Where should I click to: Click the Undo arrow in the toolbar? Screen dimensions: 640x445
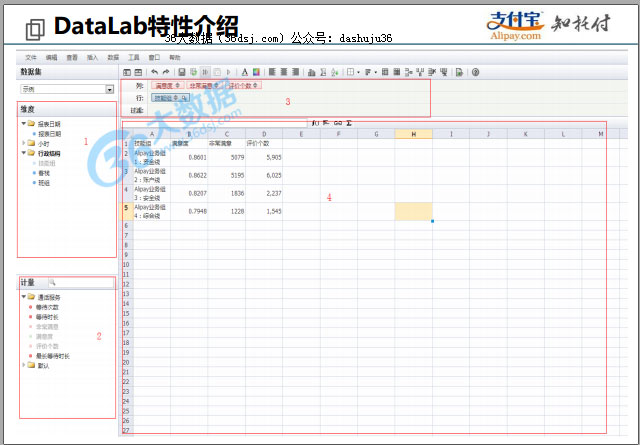coord(154,72)
